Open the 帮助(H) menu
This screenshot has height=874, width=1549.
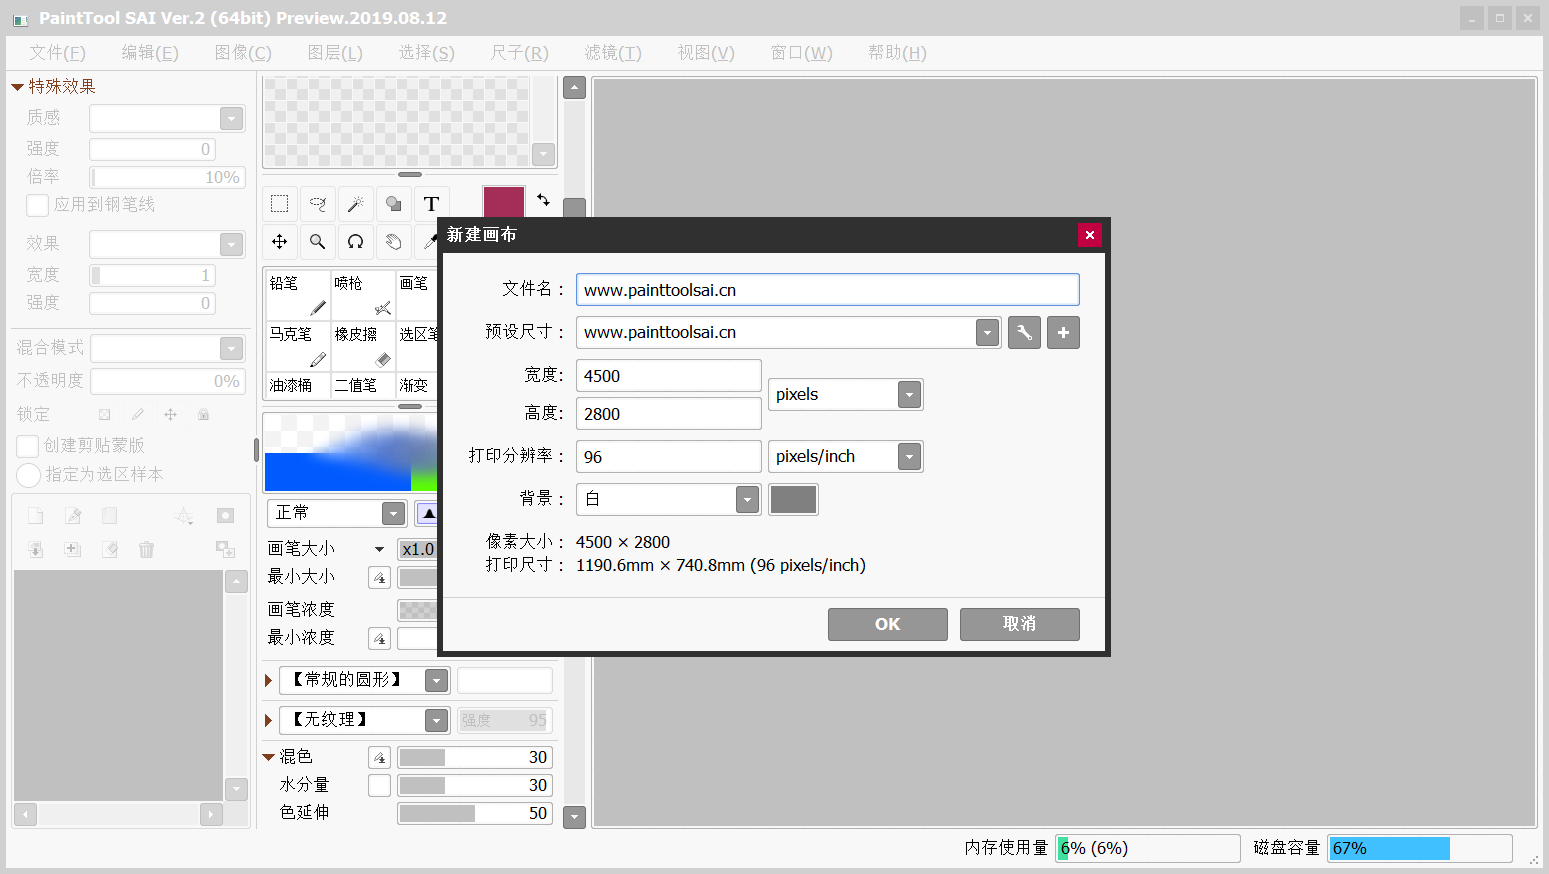point(897,53)
